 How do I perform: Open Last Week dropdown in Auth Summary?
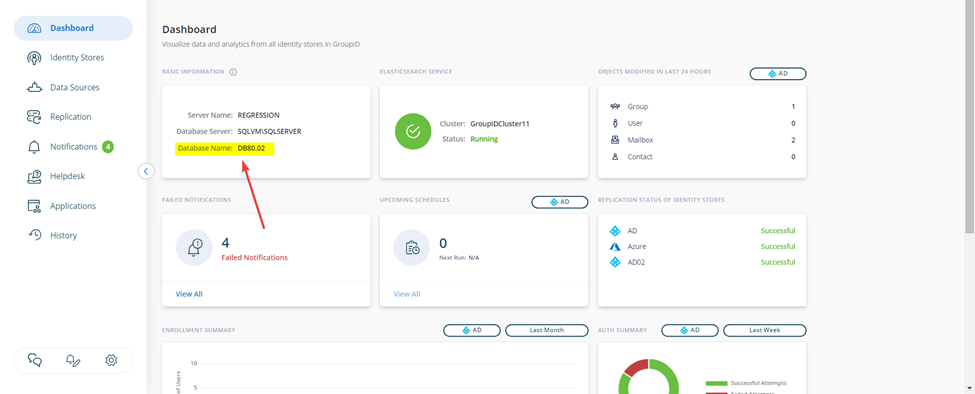[765, 331]
